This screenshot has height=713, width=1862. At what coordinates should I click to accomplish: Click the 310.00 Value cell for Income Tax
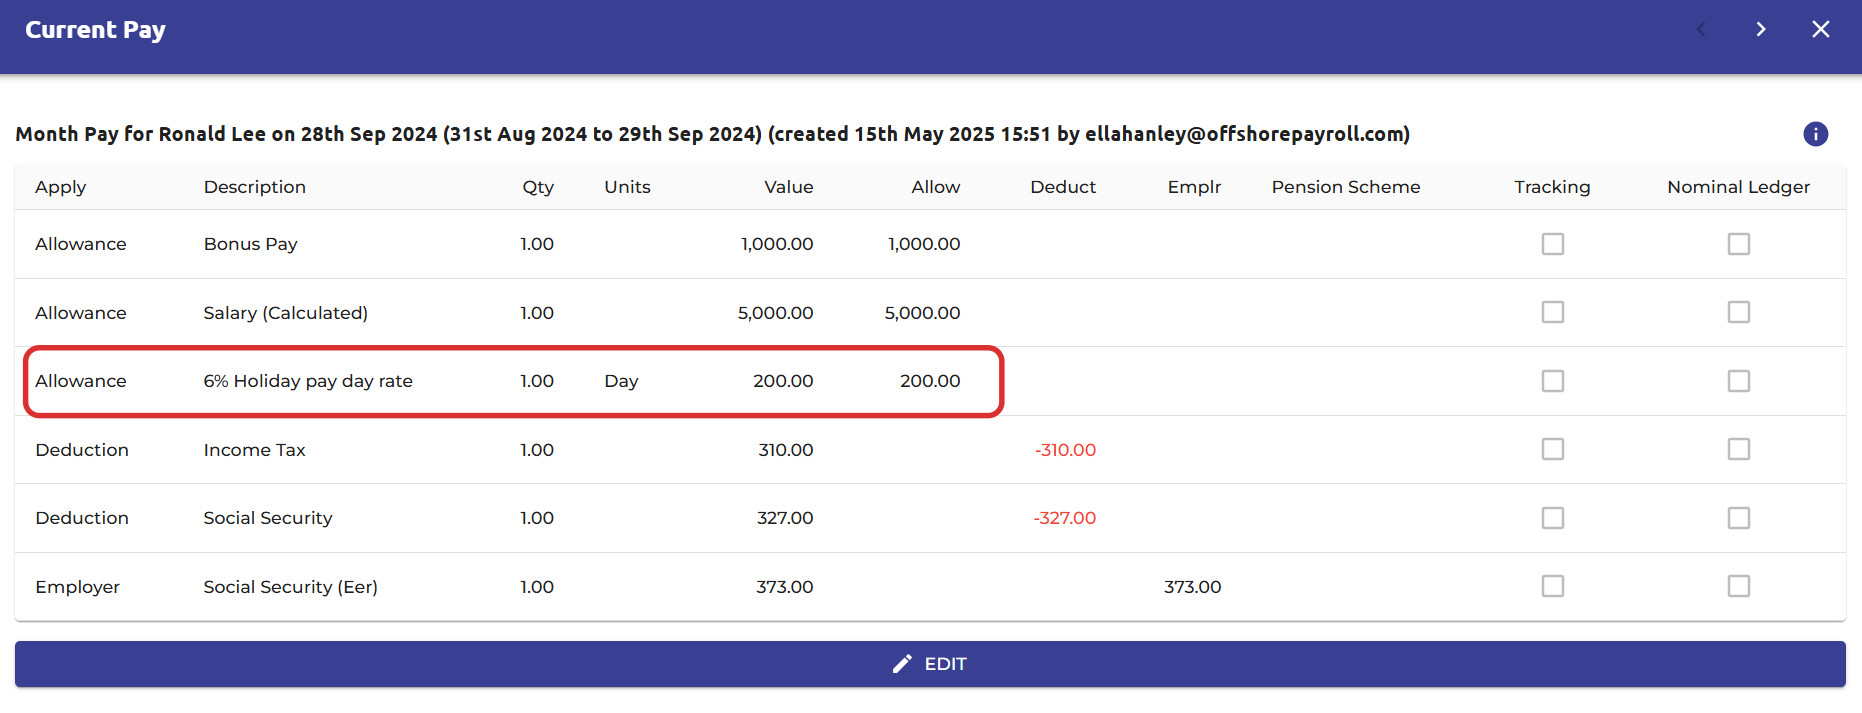[x=785, y=450]
